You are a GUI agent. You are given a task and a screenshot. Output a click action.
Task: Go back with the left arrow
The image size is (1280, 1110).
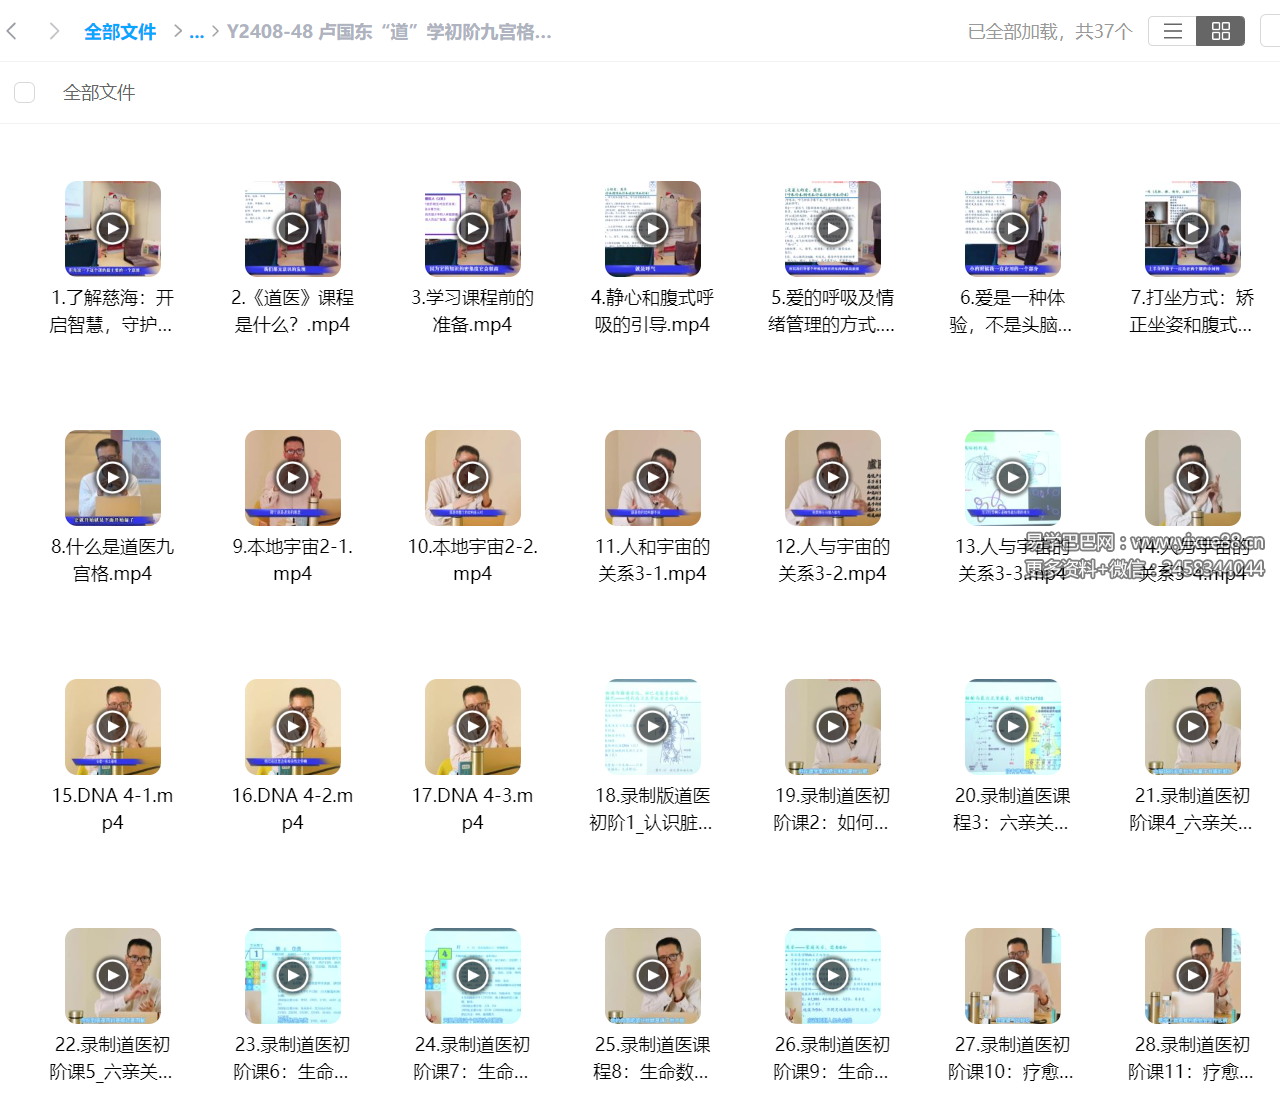coord(12,31)
